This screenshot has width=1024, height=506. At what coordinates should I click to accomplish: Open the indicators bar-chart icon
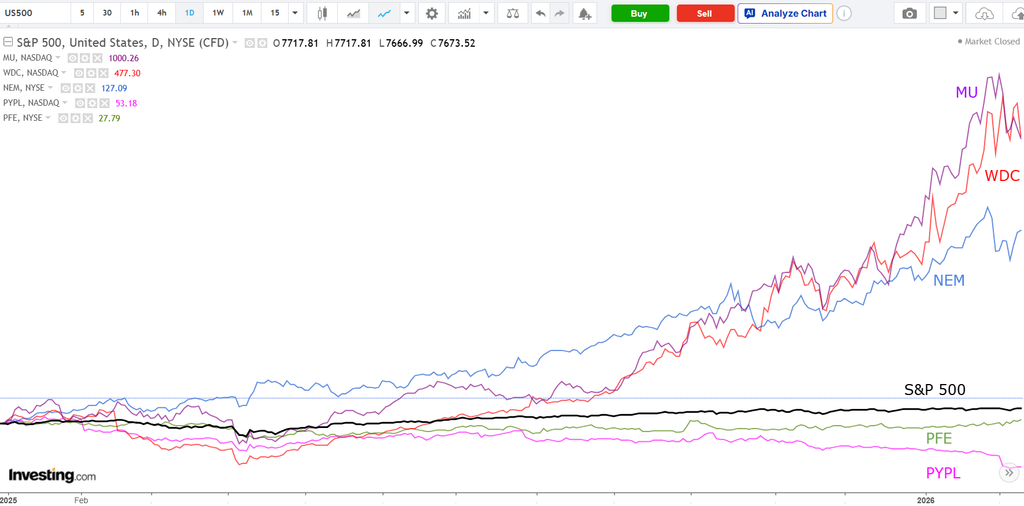(464, 13)
